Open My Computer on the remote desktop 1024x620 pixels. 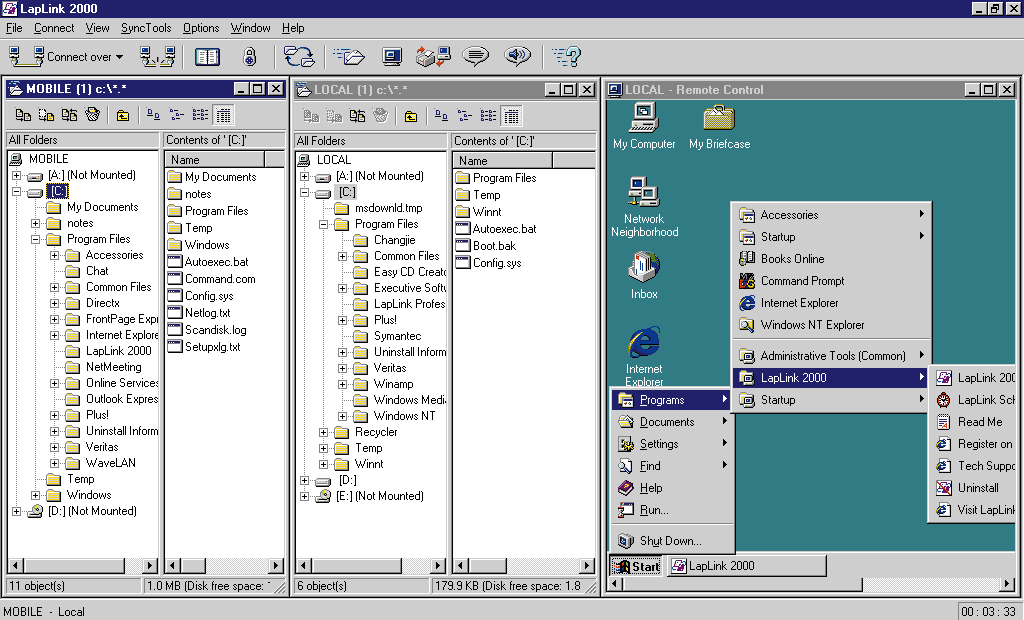click(x=644, y=127)
